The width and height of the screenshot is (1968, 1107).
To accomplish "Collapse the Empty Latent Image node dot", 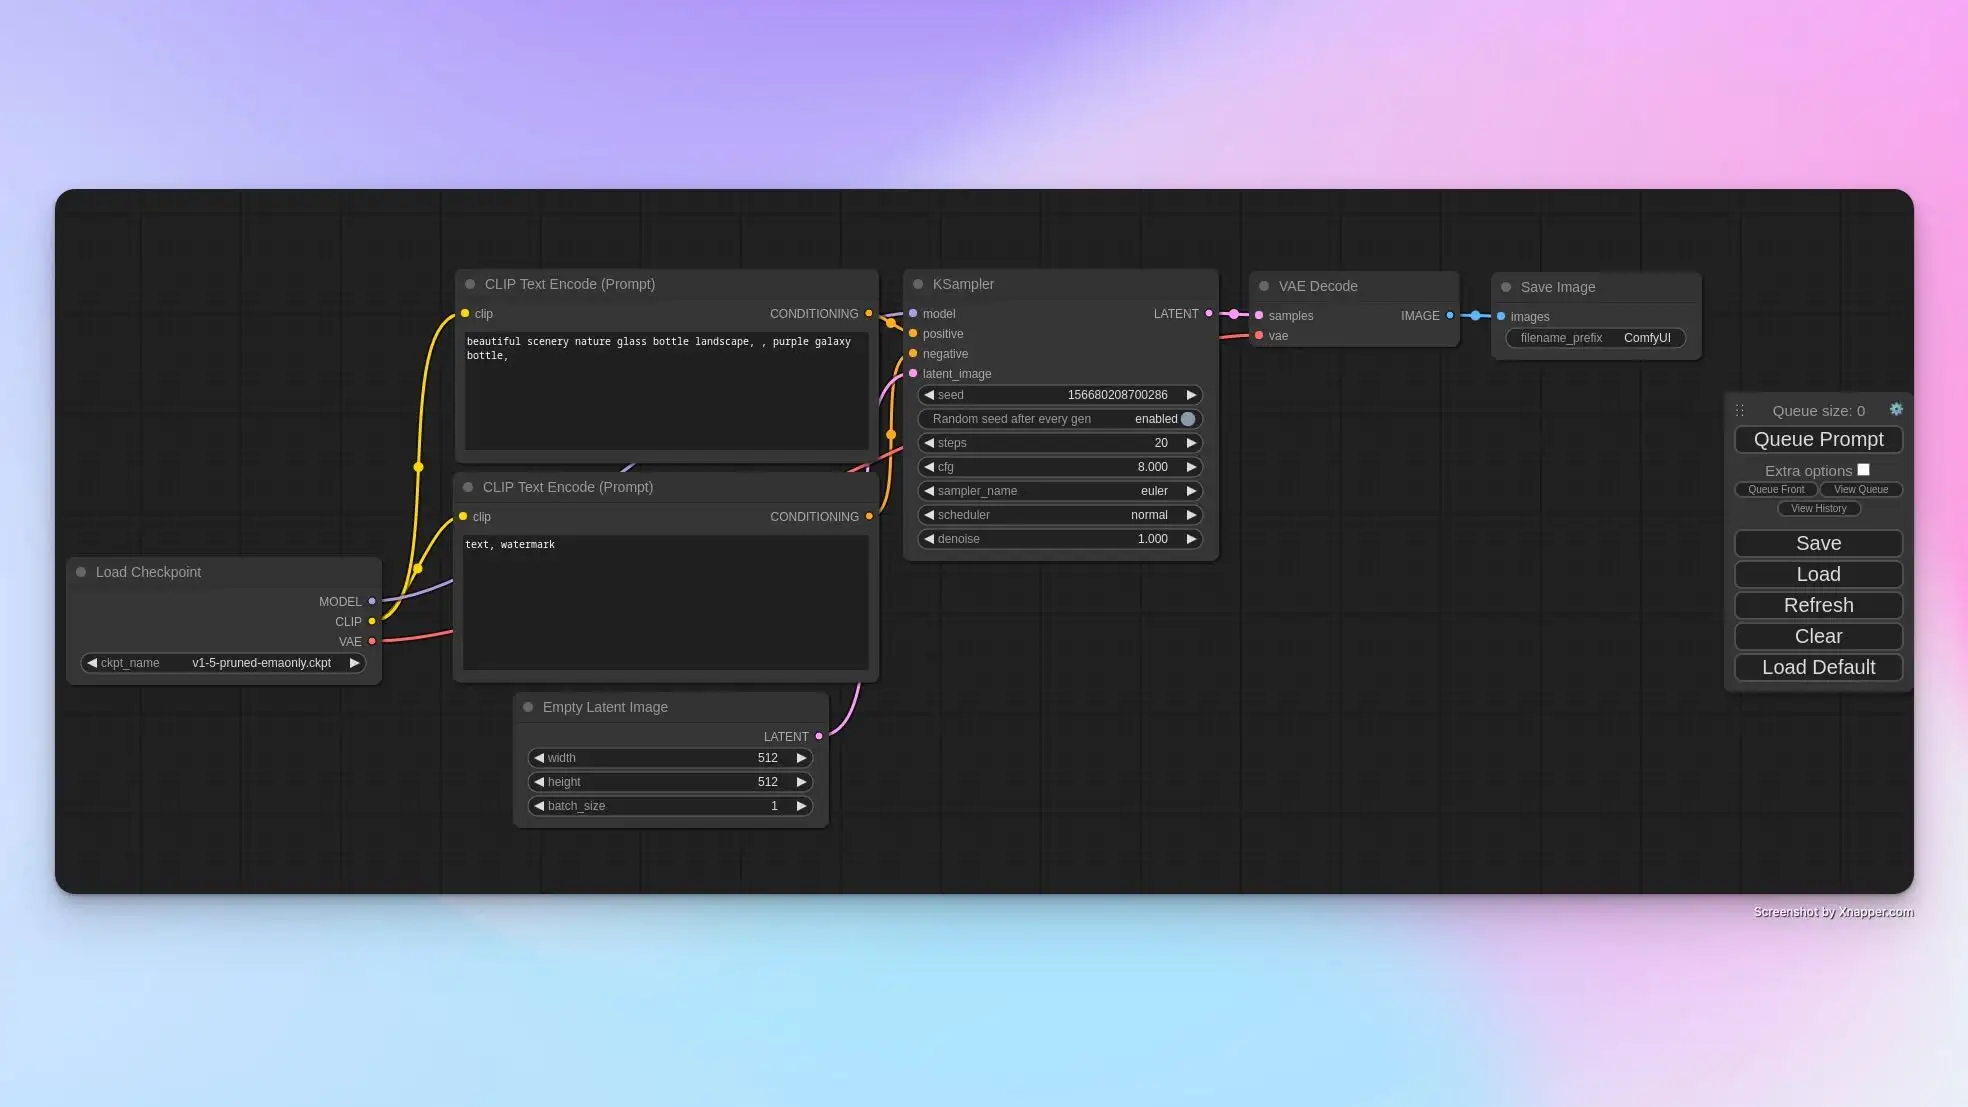I will pos(528,707).
